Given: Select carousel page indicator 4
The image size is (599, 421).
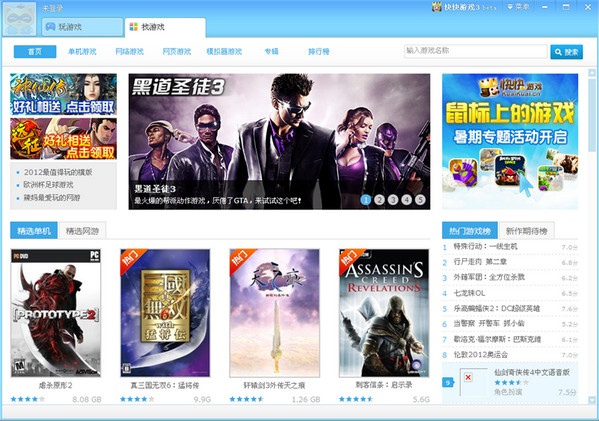Looking at the screenshot, I should (x=406, y=200).
